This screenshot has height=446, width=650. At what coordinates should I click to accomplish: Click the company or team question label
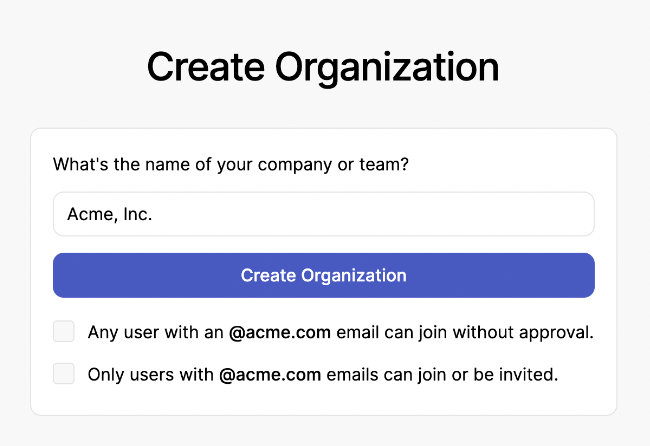231,165
